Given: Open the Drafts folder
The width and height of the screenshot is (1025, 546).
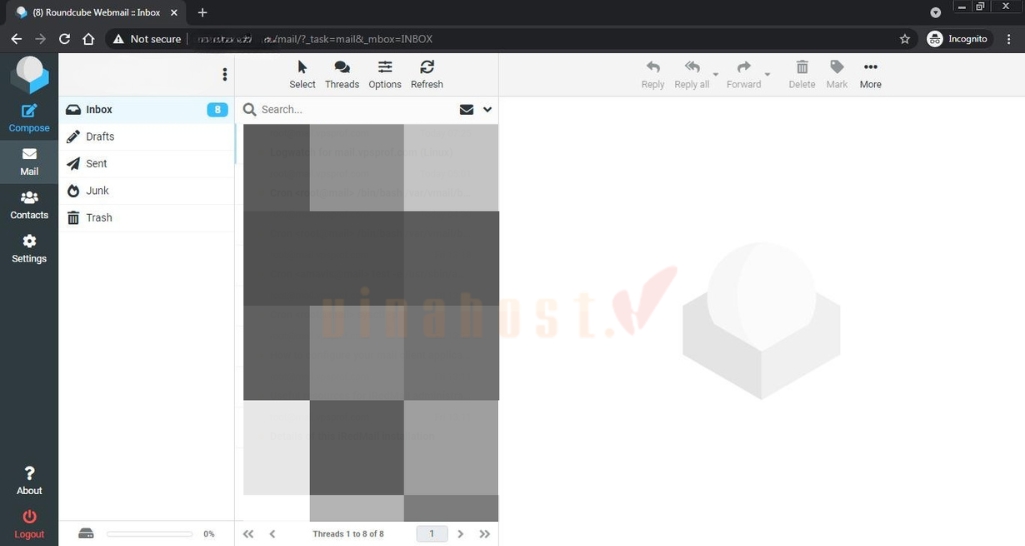Looking at the screenshot, I should tap(146, 136).
